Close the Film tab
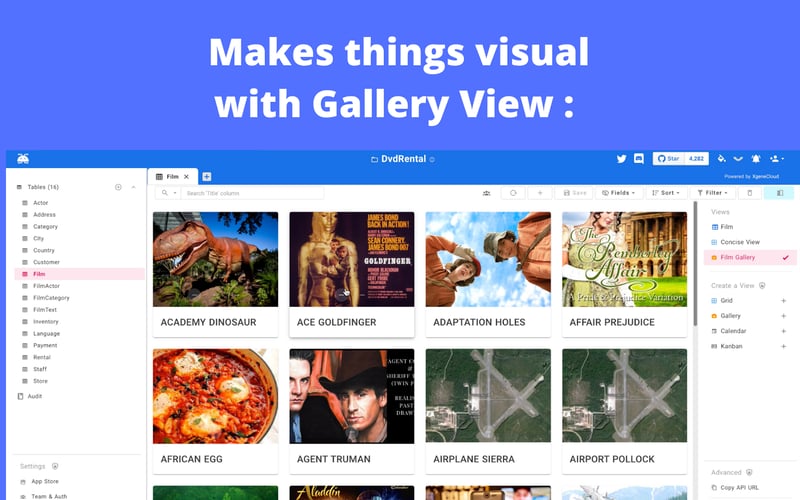This screenshot has height=500, width=800. [x=186, y=177]
